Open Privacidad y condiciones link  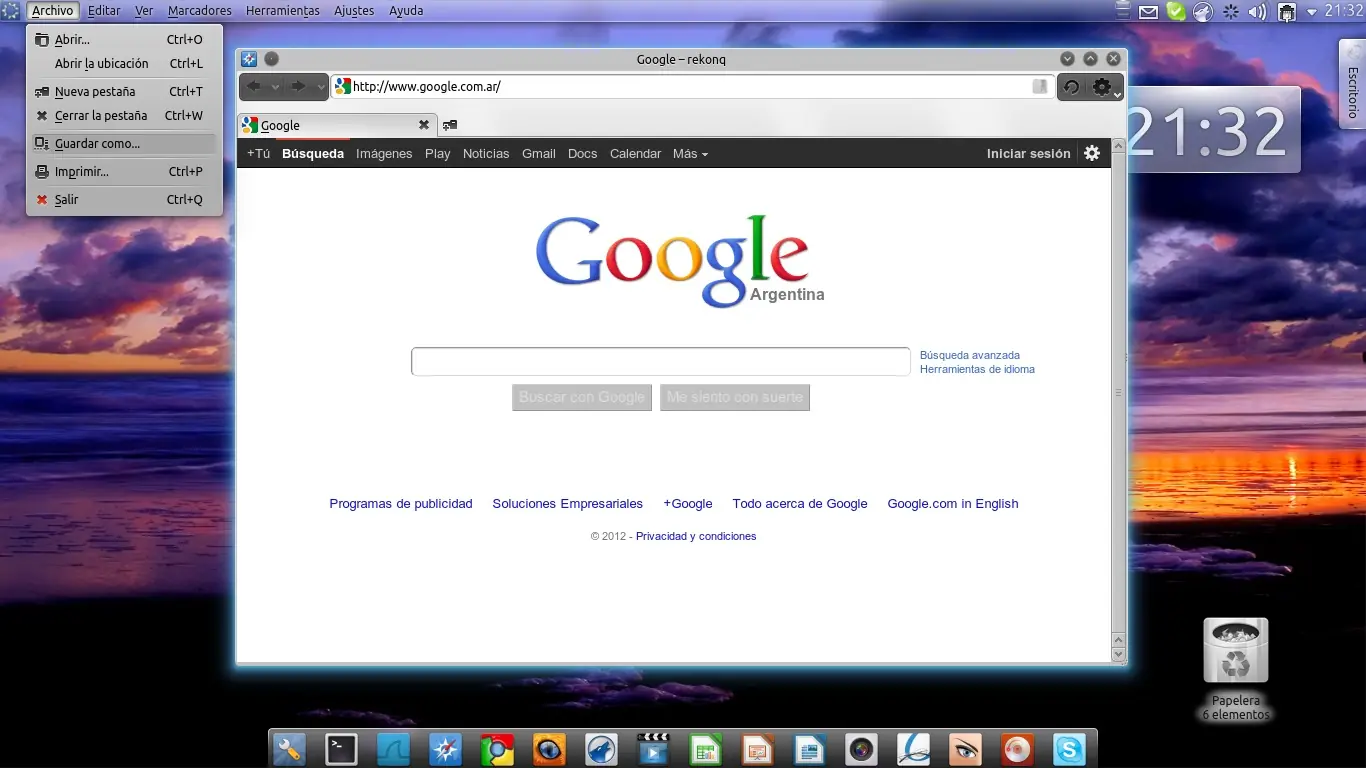click(x=696, y=536)
